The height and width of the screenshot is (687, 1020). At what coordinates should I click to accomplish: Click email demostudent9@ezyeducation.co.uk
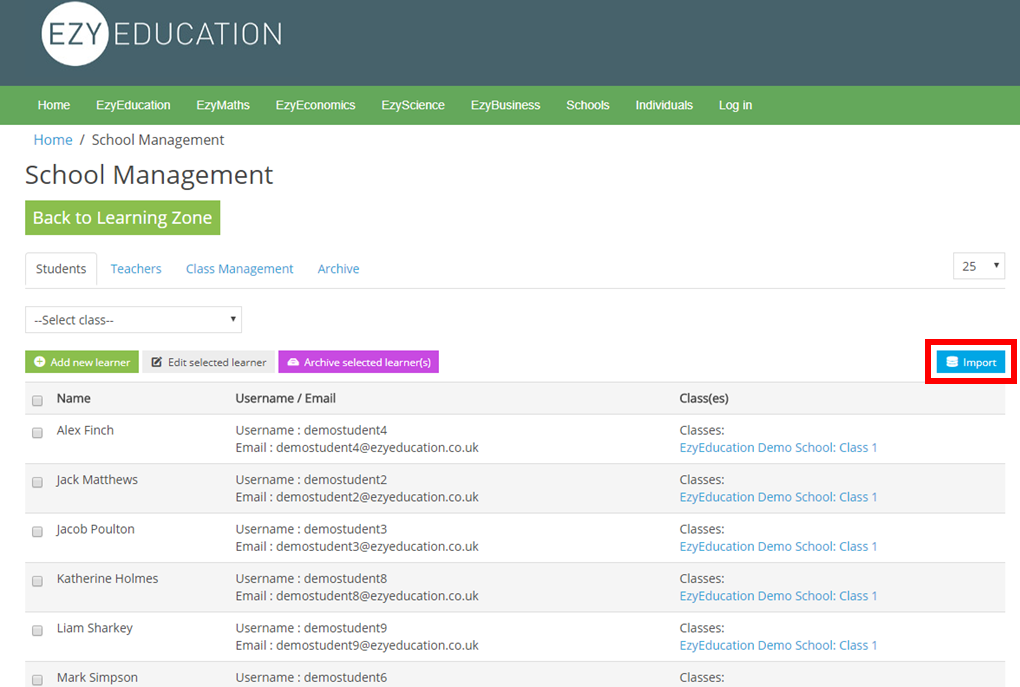(377, 645)
